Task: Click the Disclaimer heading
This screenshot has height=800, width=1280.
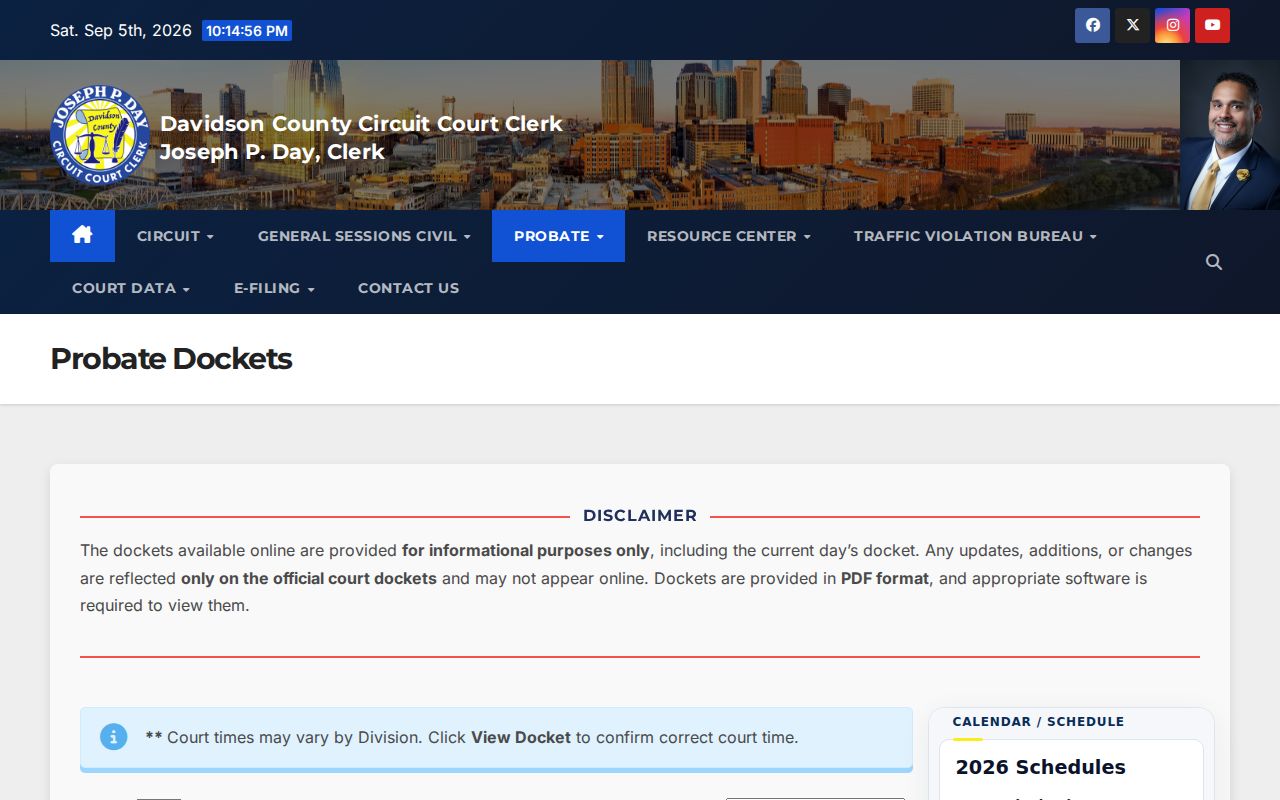Action: tap(640, 516)
